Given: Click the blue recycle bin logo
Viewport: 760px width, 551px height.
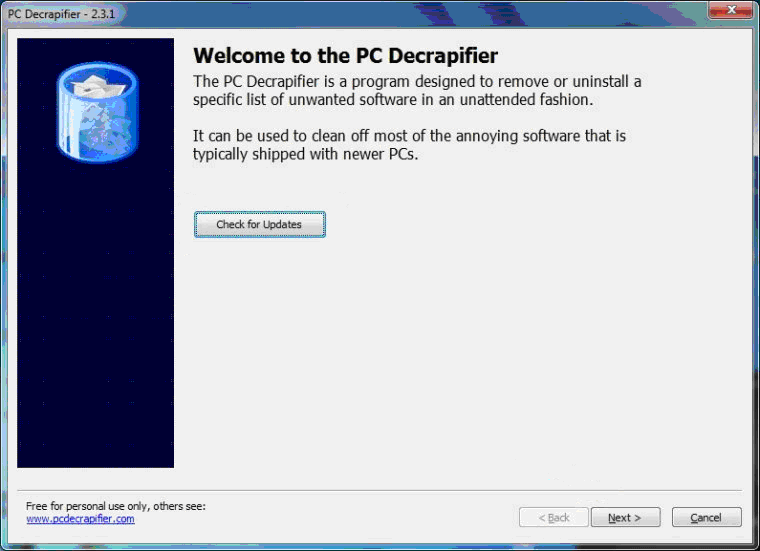Looking at the screenshot, I should click(x=97, y=112).
